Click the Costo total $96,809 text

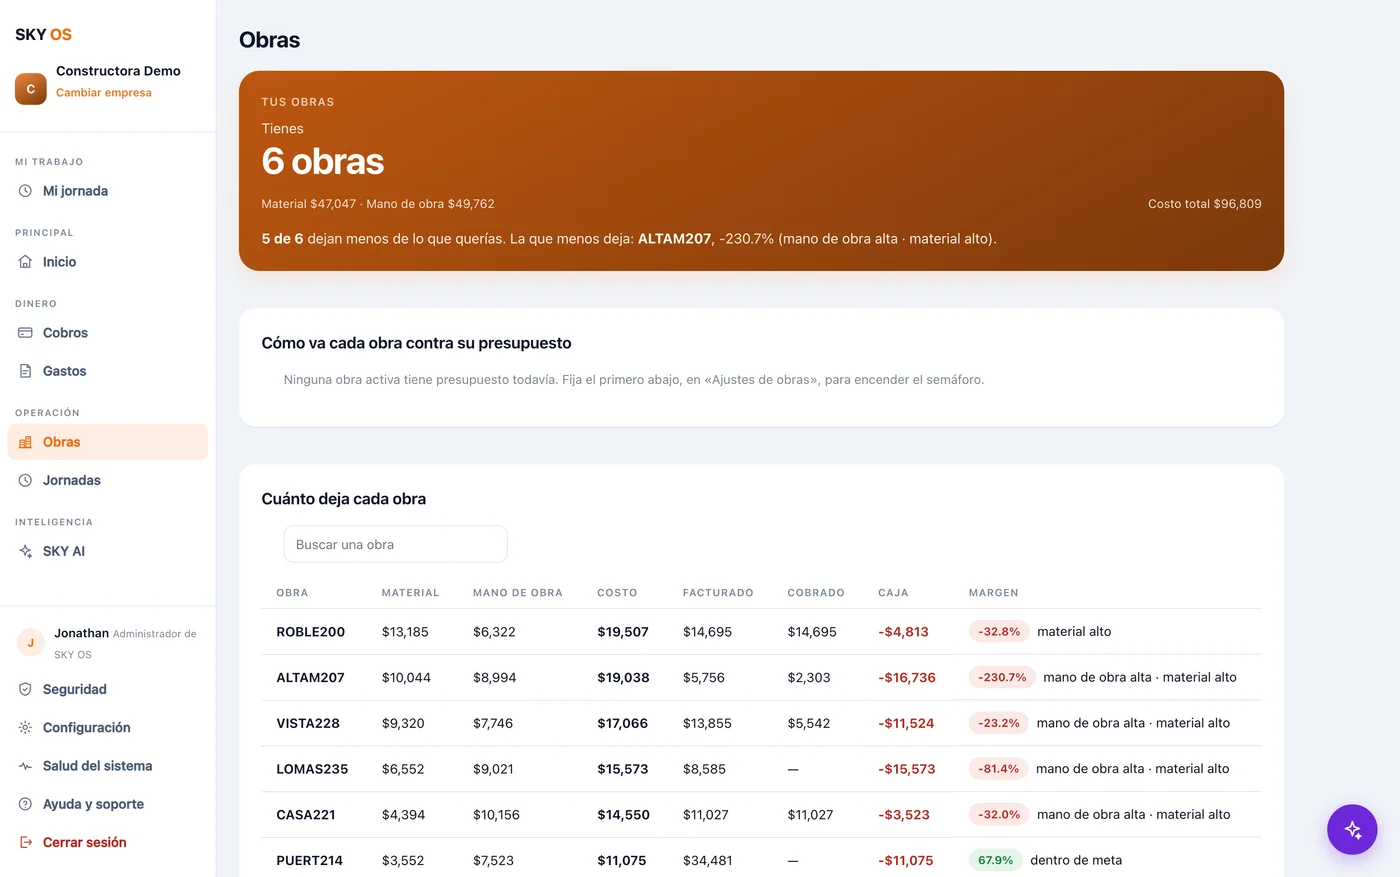(1205, 204)
